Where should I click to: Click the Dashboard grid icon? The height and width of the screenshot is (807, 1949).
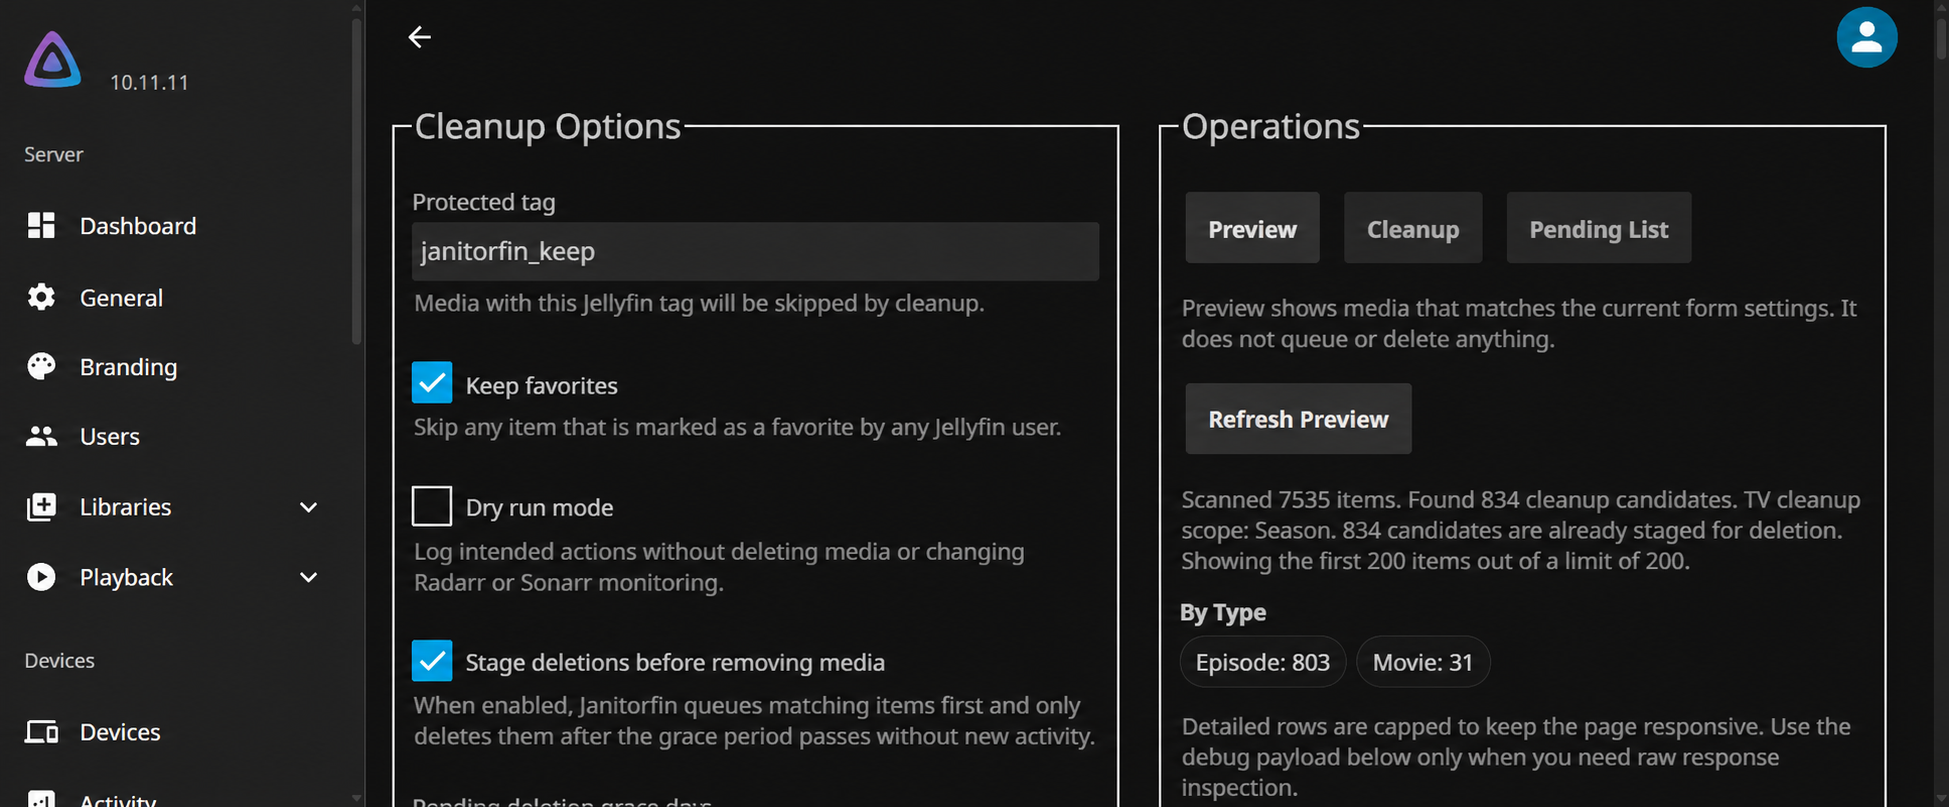tap(41, 226)
